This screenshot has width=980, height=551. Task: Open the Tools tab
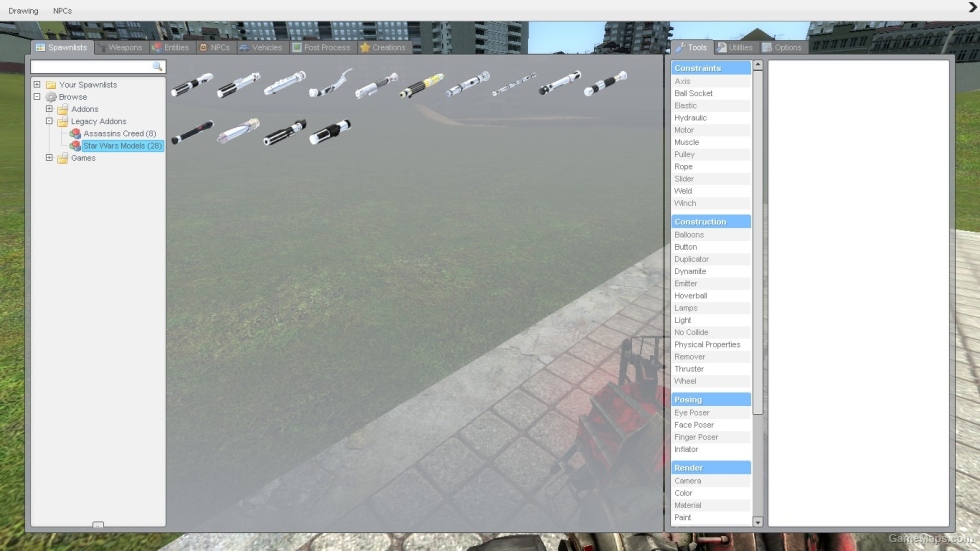(x=692, y=47)
